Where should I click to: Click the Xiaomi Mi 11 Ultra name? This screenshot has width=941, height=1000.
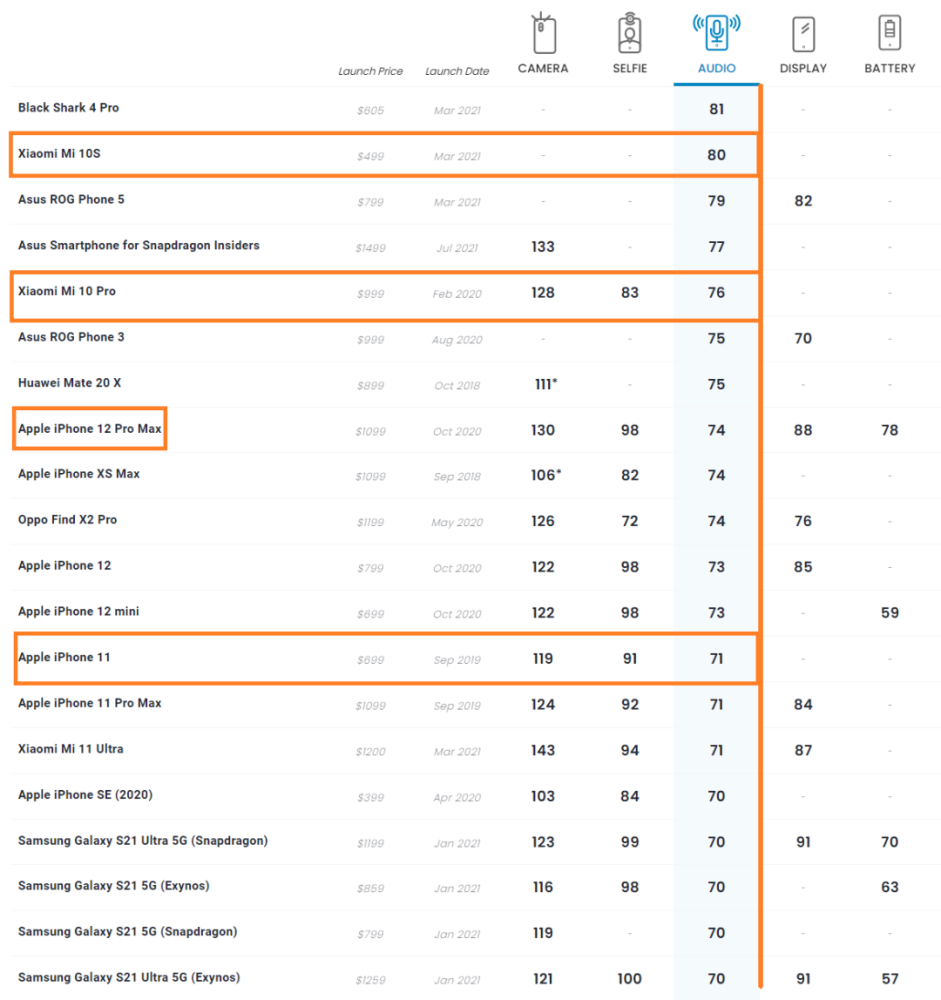pyautogui.click(x=71, y=749)
